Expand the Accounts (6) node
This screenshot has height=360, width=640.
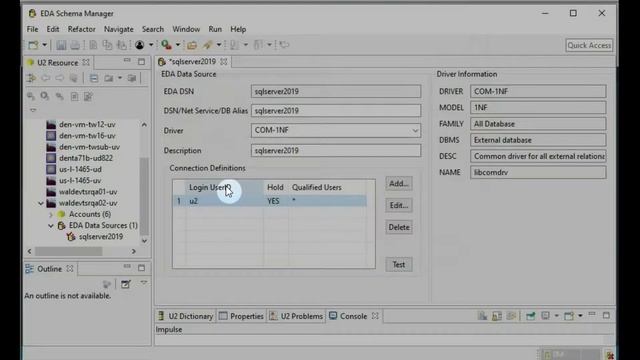click(51, 214)
